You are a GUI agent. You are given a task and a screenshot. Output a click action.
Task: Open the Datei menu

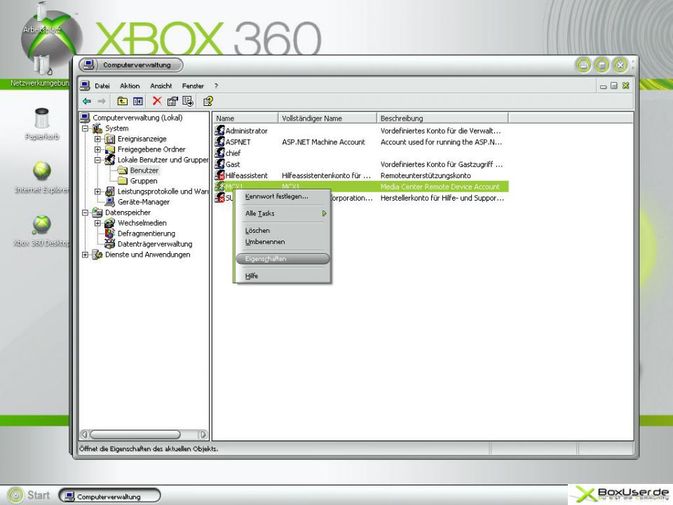(102, 86)
